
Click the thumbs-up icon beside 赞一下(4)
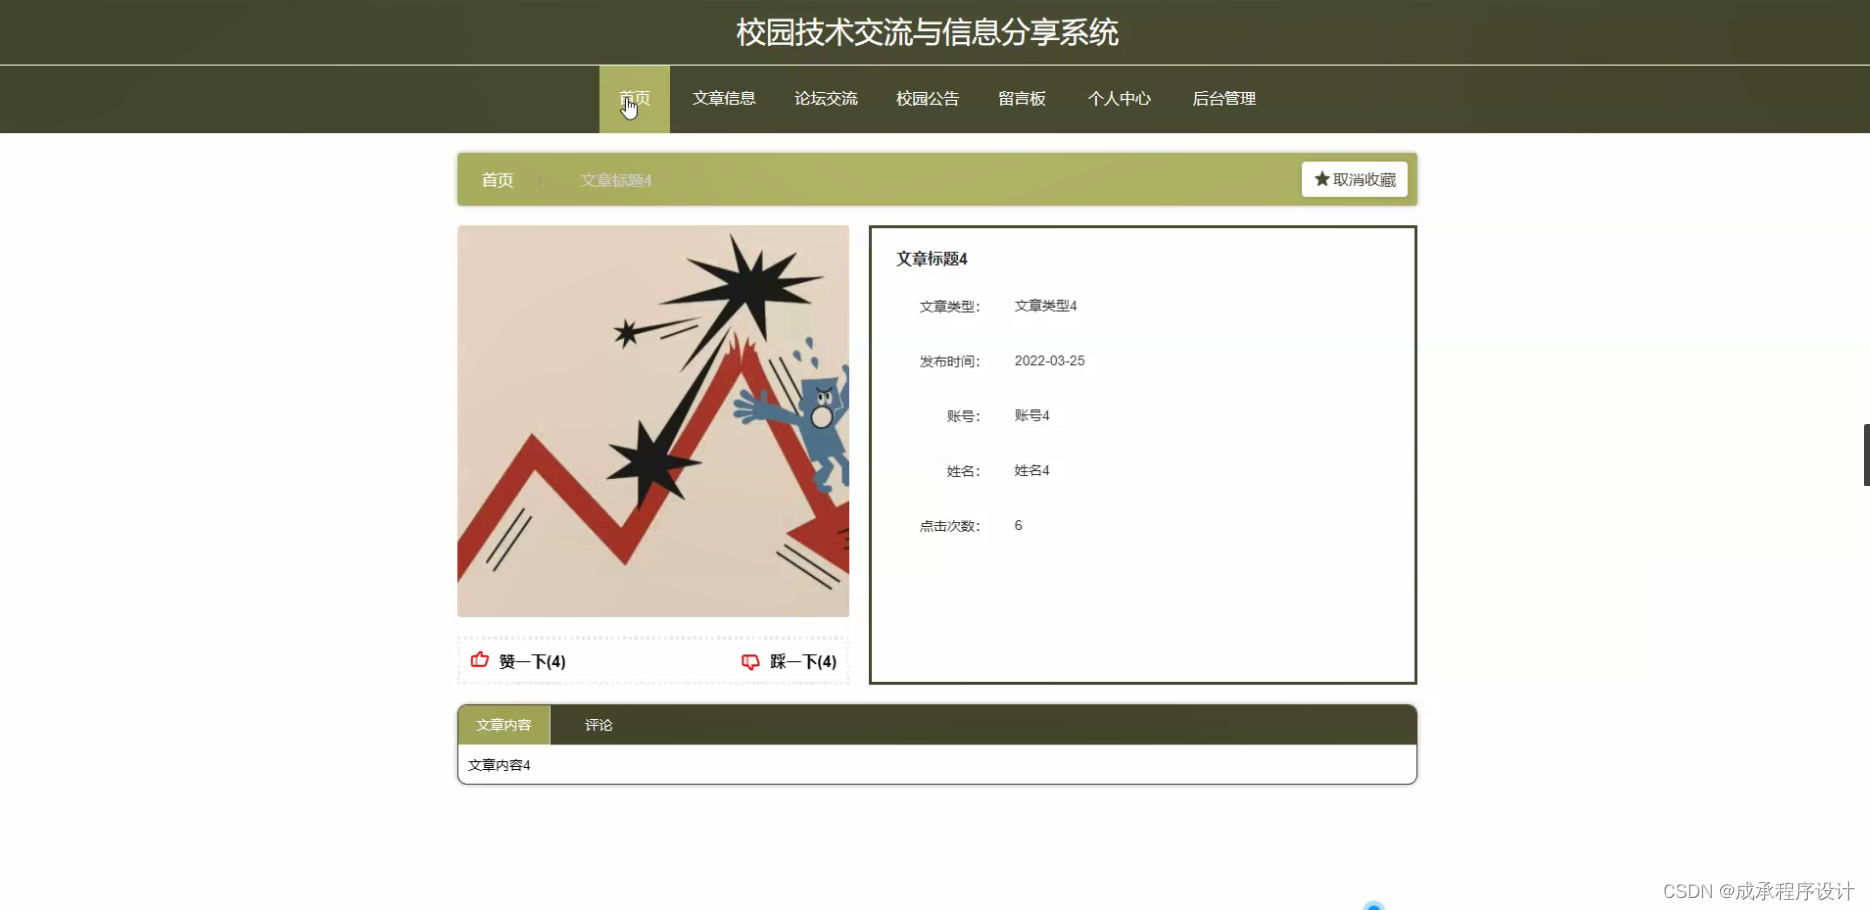[479, 661]
